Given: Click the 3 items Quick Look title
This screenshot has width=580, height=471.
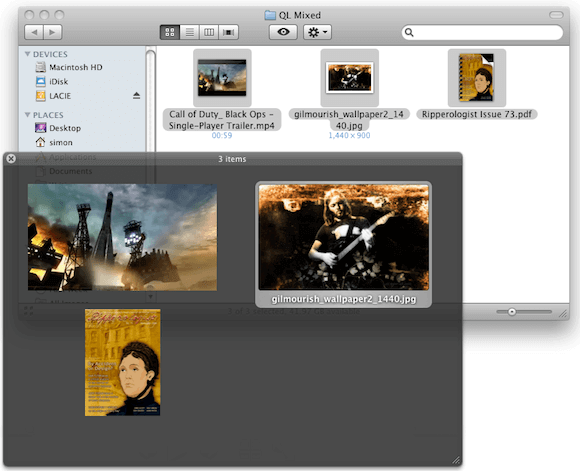Looking at the screenshot, I should (x=232, y=159).
